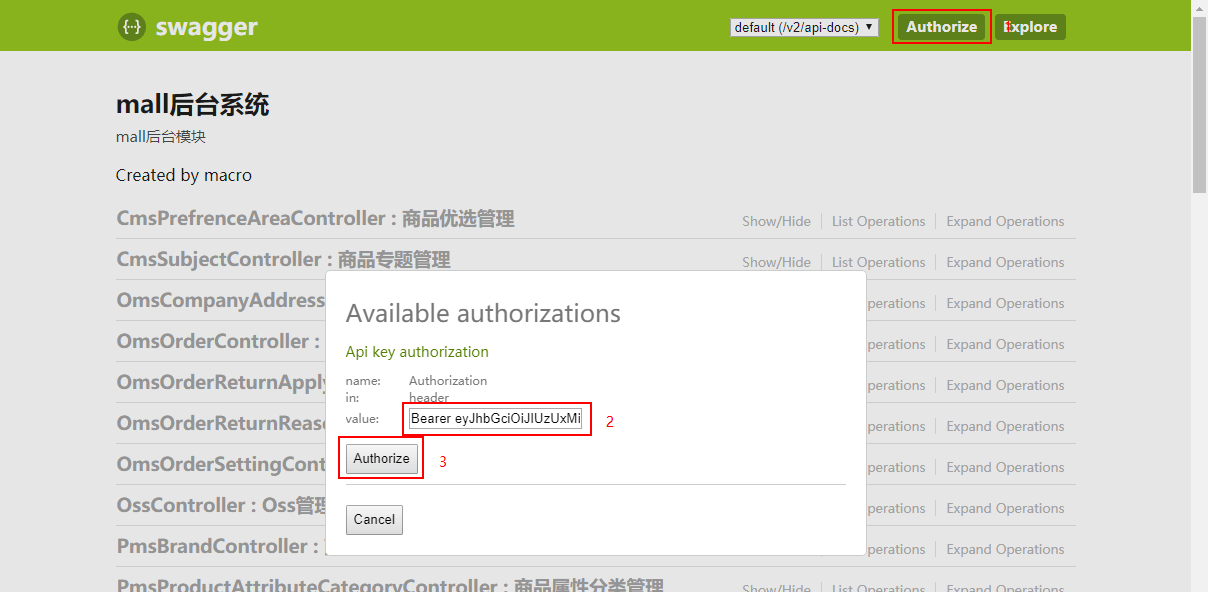Open the CmsPrefrenceAreaController section heading

(315, 219)
